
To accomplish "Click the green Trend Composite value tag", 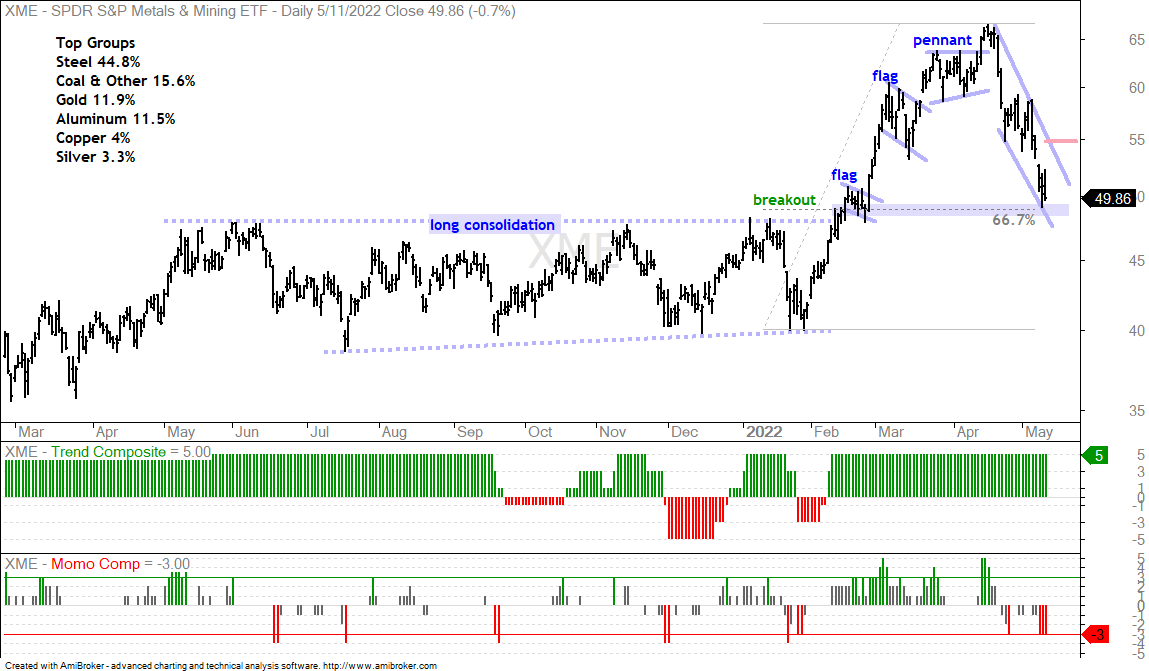I will click(x=1094, y=456).
